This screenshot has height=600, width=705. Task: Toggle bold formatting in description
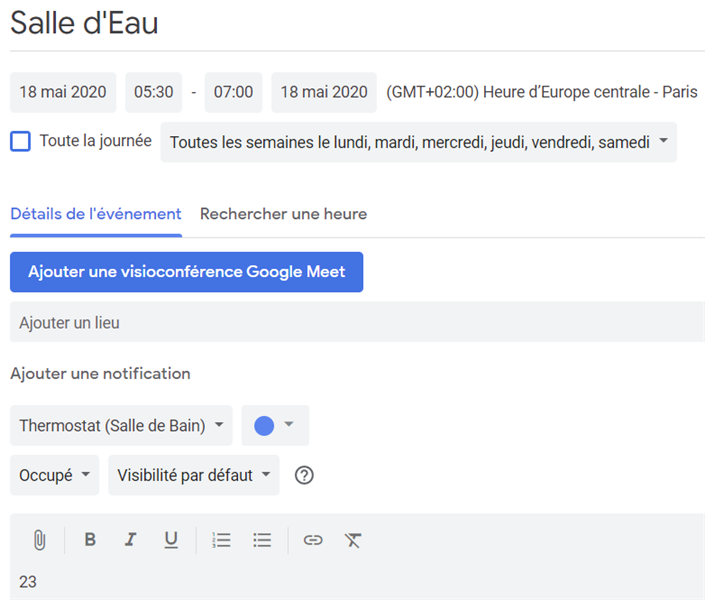click(x=90, y=540)
